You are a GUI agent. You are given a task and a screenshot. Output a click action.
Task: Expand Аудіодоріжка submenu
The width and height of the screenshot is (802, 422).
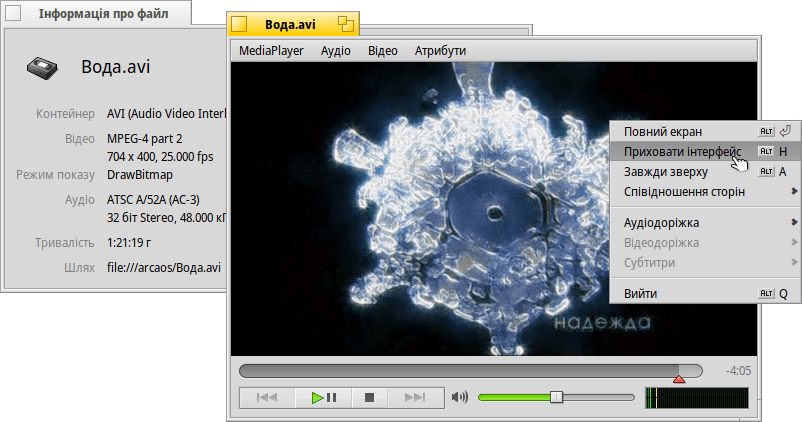[705, 223]
